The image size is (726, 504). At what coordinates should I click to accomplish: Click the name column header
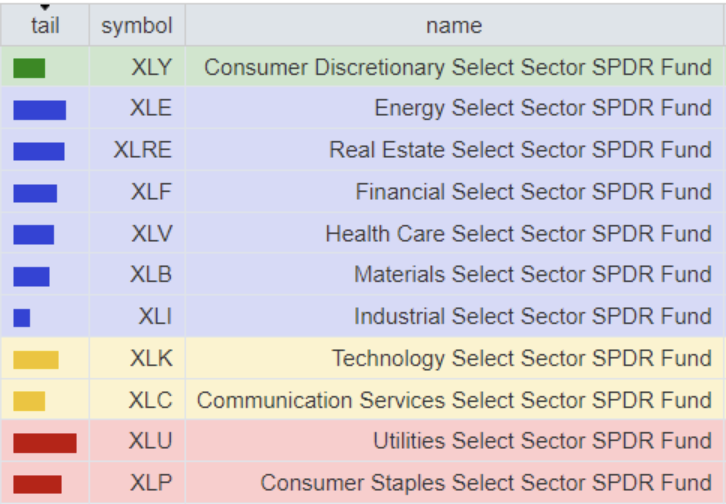click(x=453, y=25)
